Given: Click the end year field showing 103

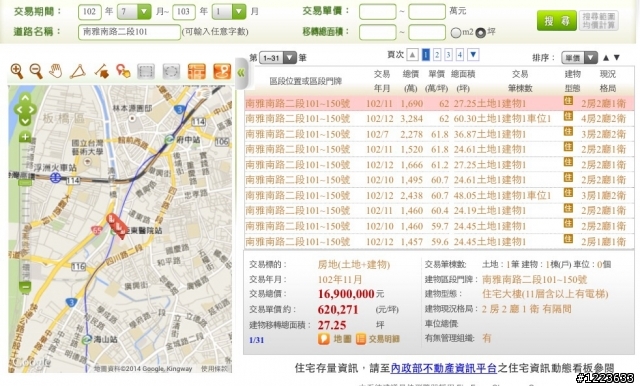Looking at the screenshot, I should 184,11.
